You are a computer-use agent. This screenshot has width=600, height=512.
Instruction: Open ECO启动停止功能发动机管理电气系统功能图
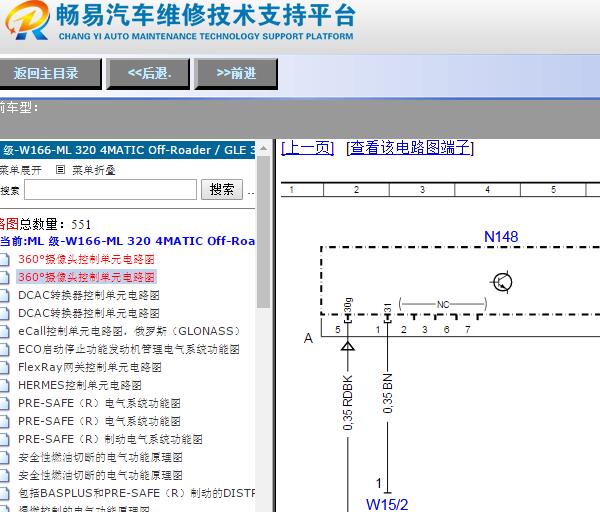coord(129,349)
